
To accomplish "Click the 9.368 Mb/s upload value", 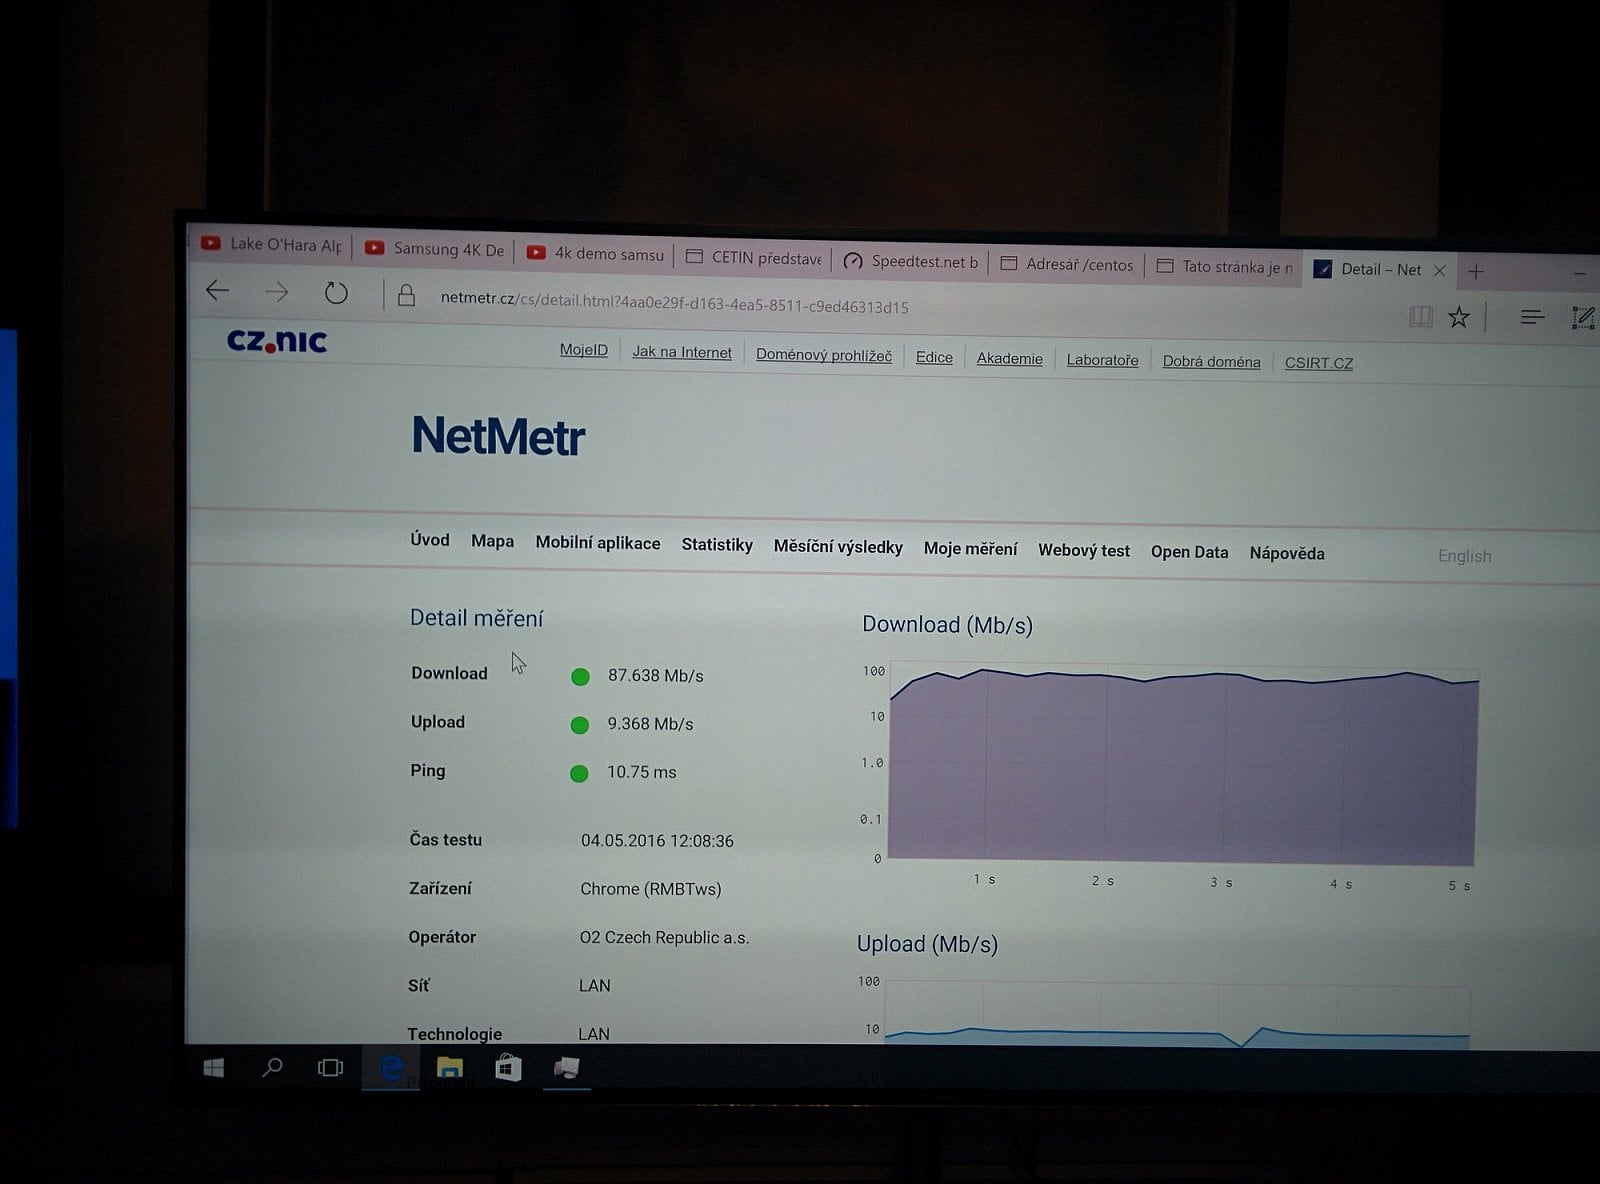I will [650, 724].
